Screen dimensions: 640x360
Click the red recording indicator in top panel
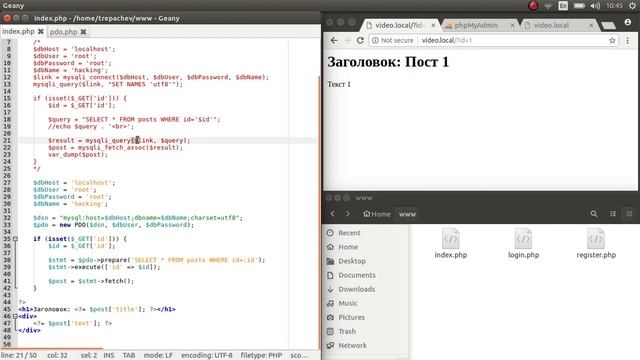coord(533,6)
